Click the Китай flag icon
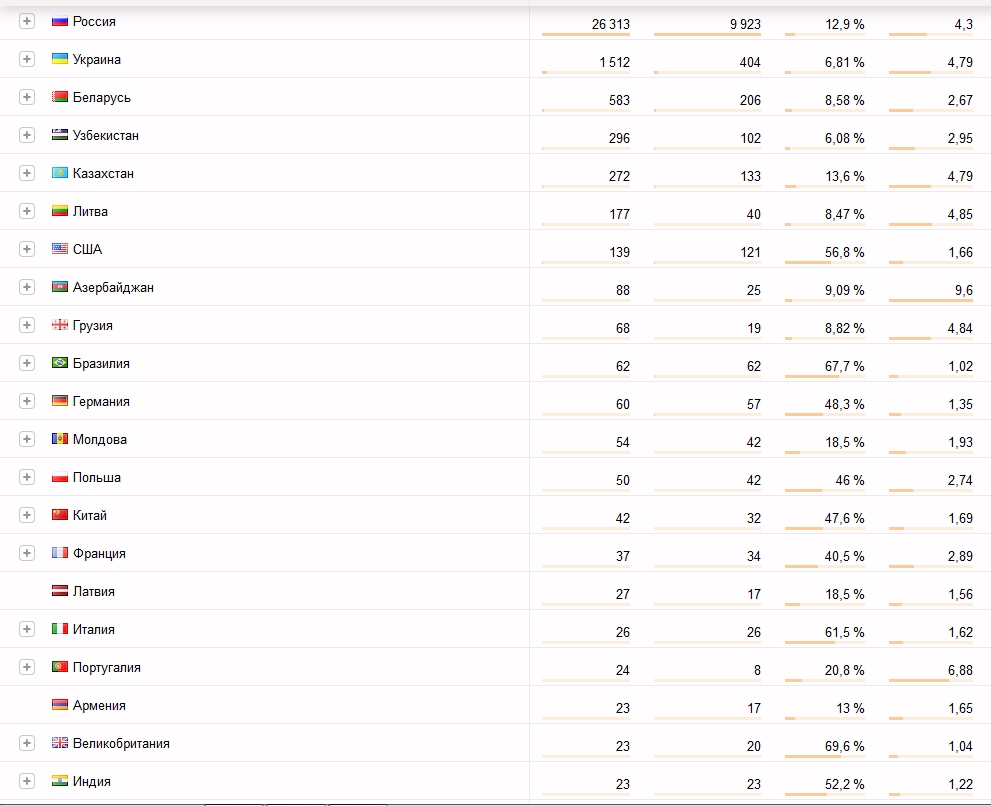991x806 pixels. tap(59, 515)
